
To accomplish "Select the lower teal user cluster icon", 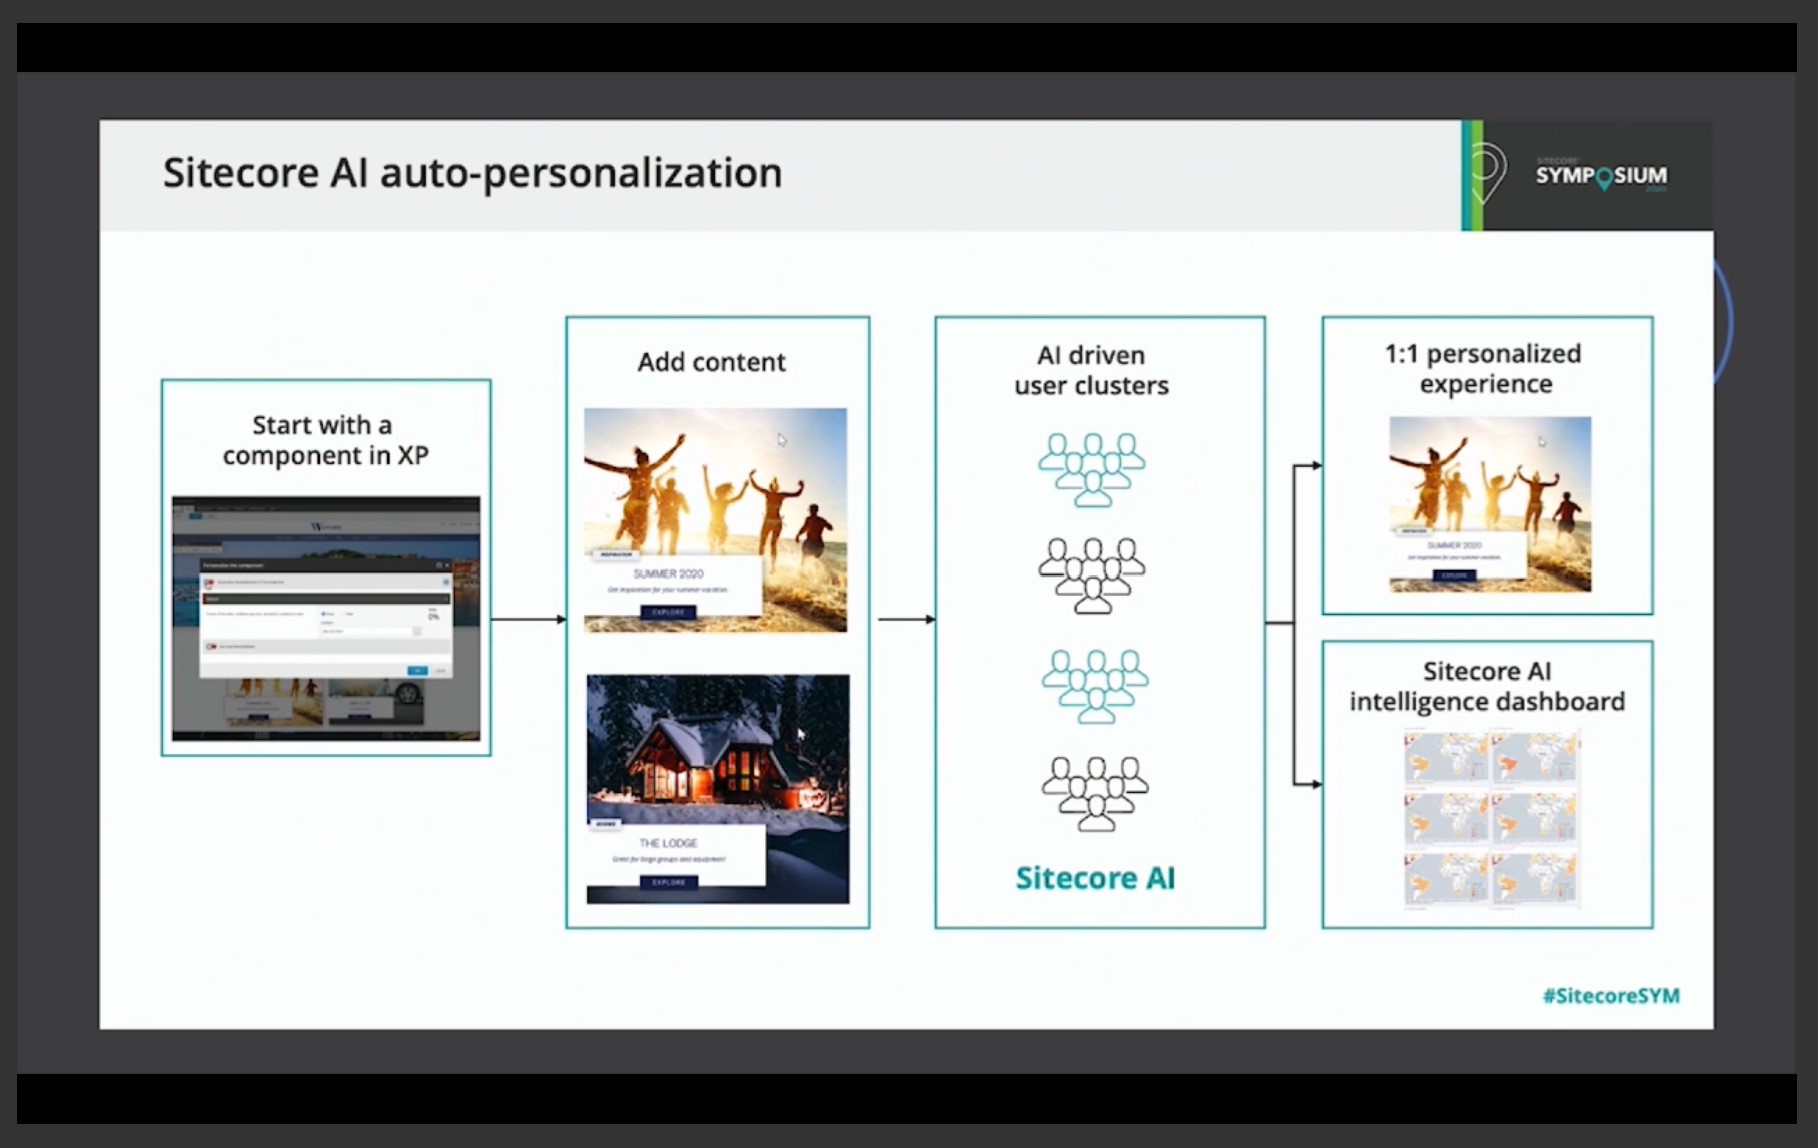I will coord(1095,686).
